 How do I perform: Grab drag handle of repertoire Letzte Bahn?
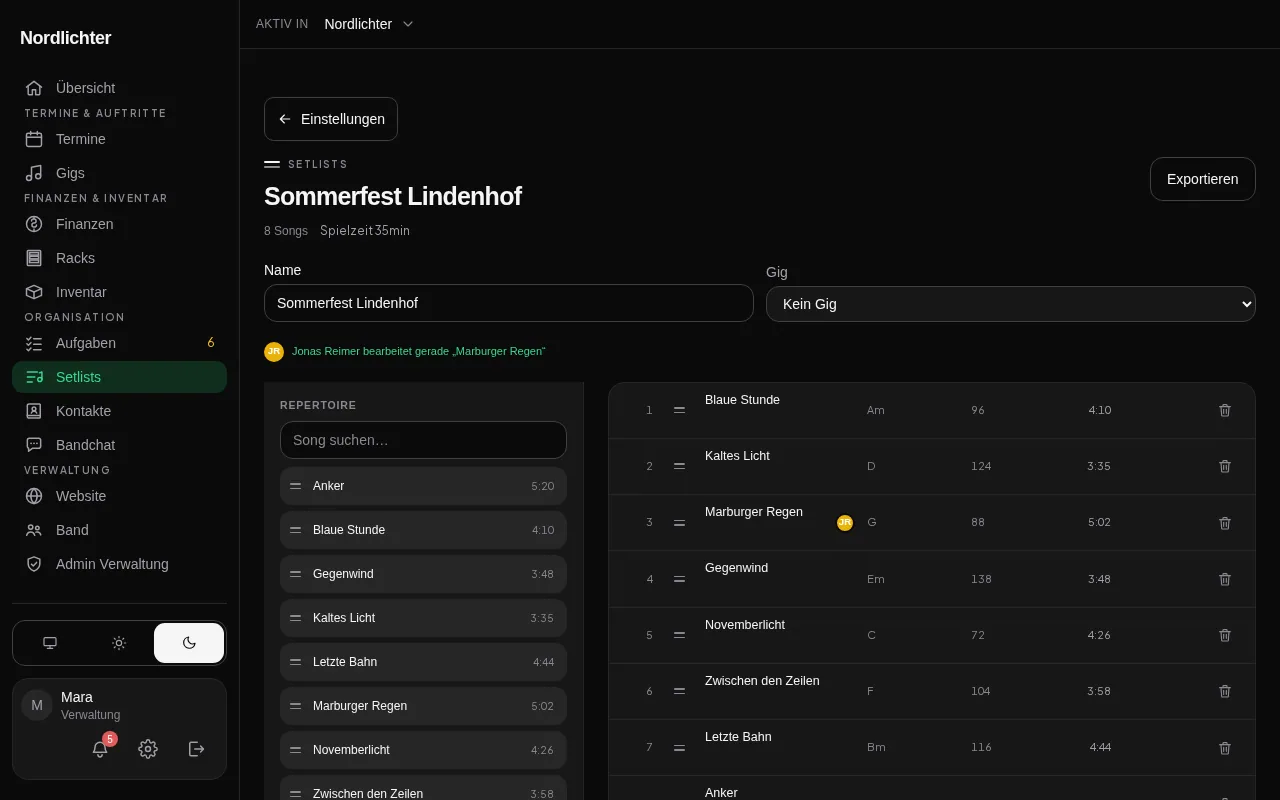click(296, 662)
